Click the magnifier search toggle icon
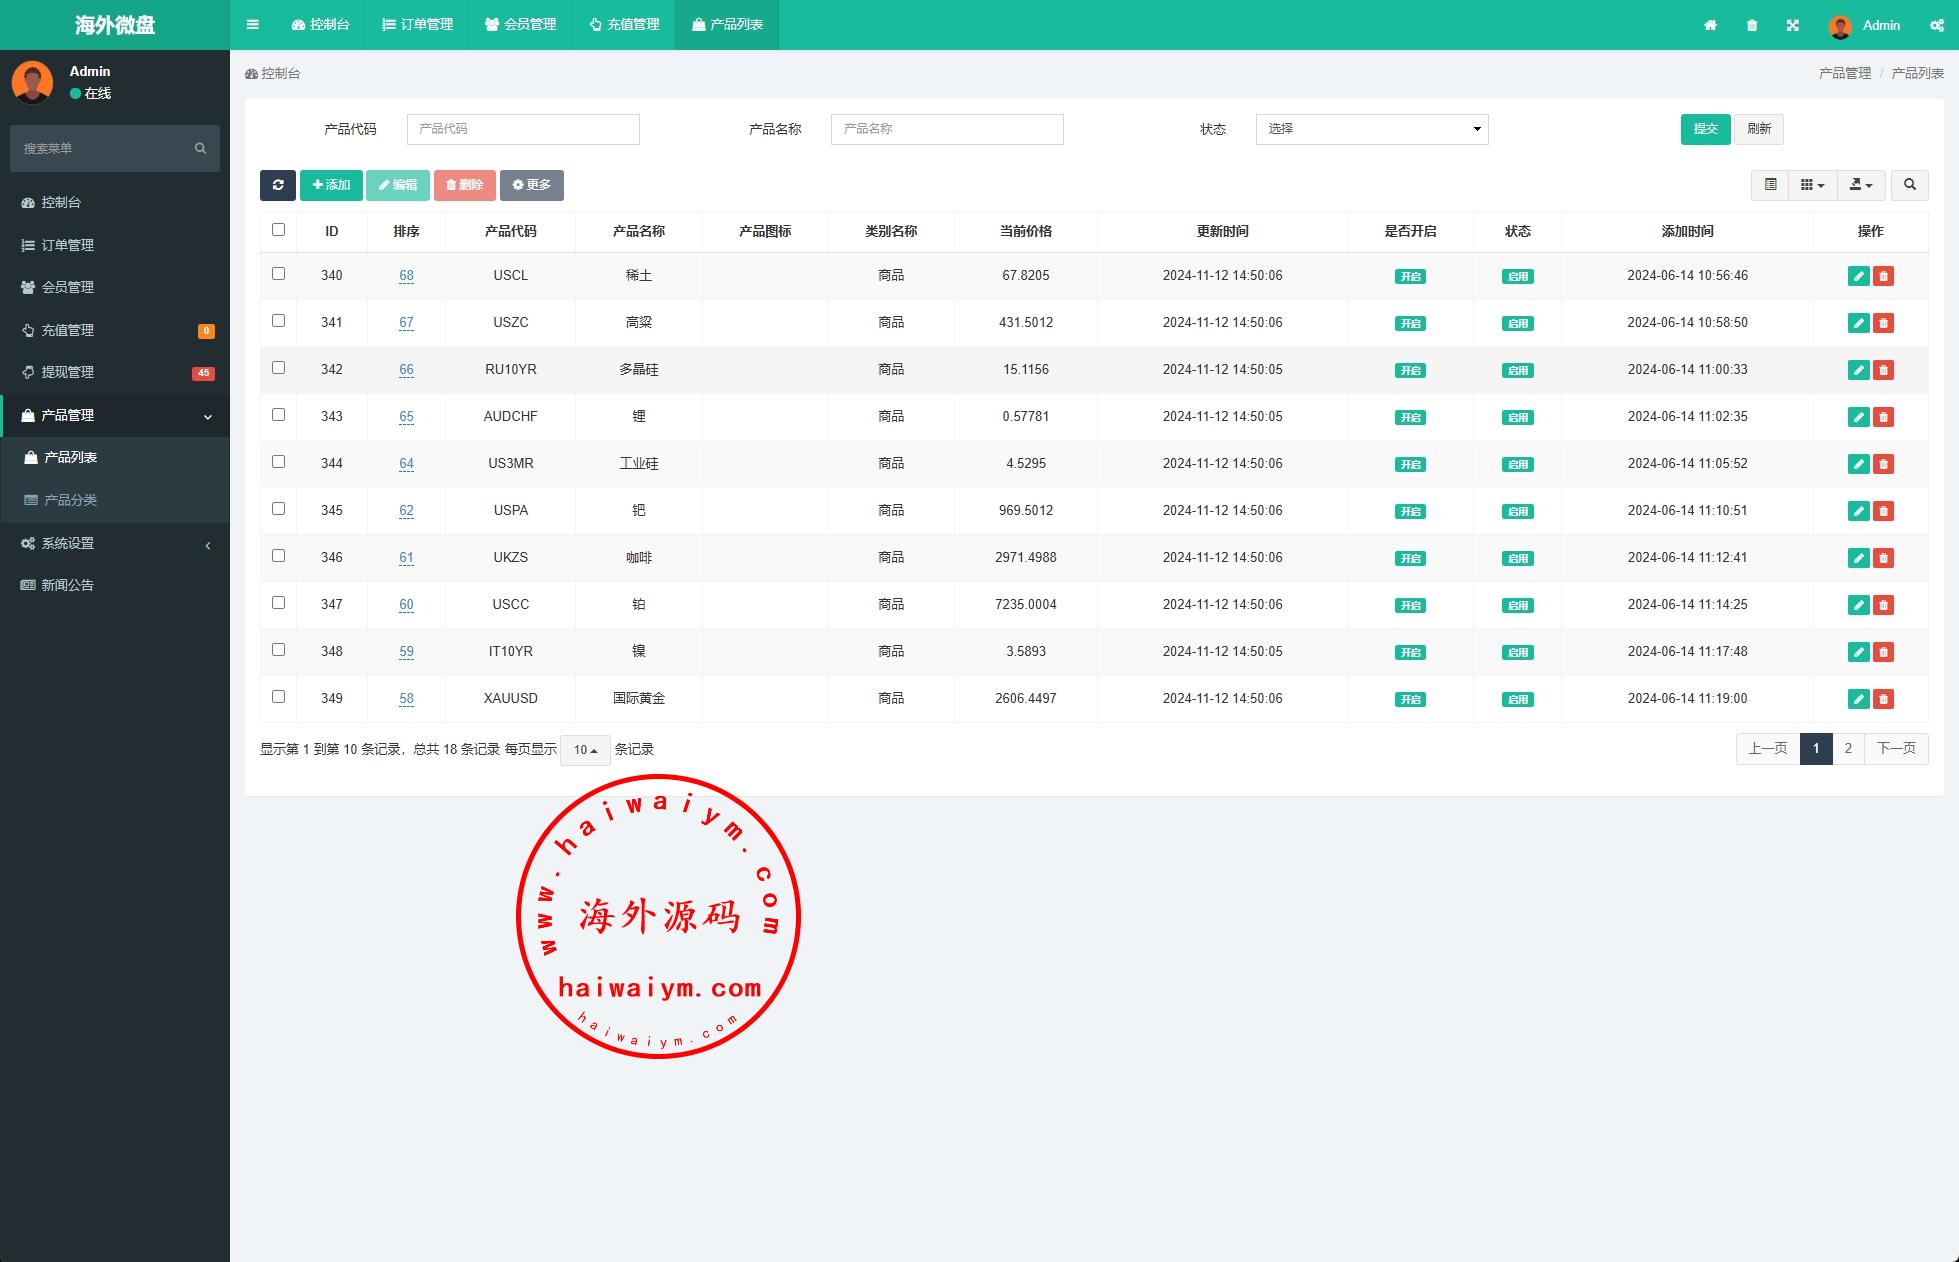The width and height of the screenshot is (1959, 1262). click(1909, 185)
